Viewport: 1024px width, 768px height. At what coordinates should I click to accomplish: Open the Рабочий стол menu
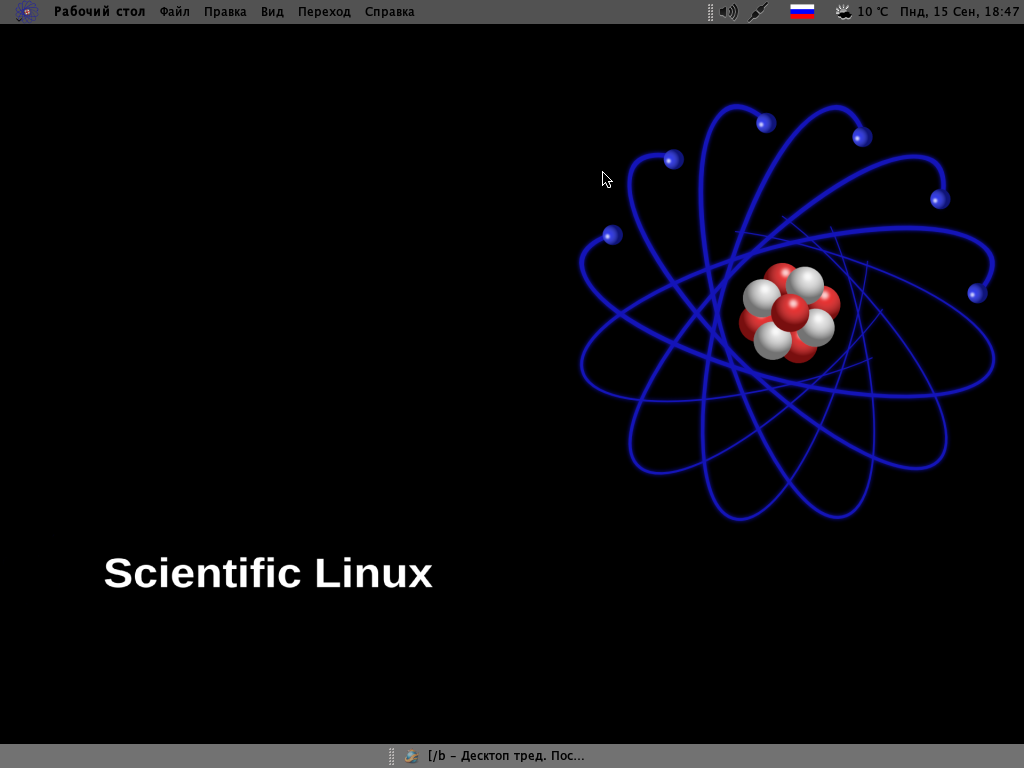pyautogui.click(x=99, y=12)
